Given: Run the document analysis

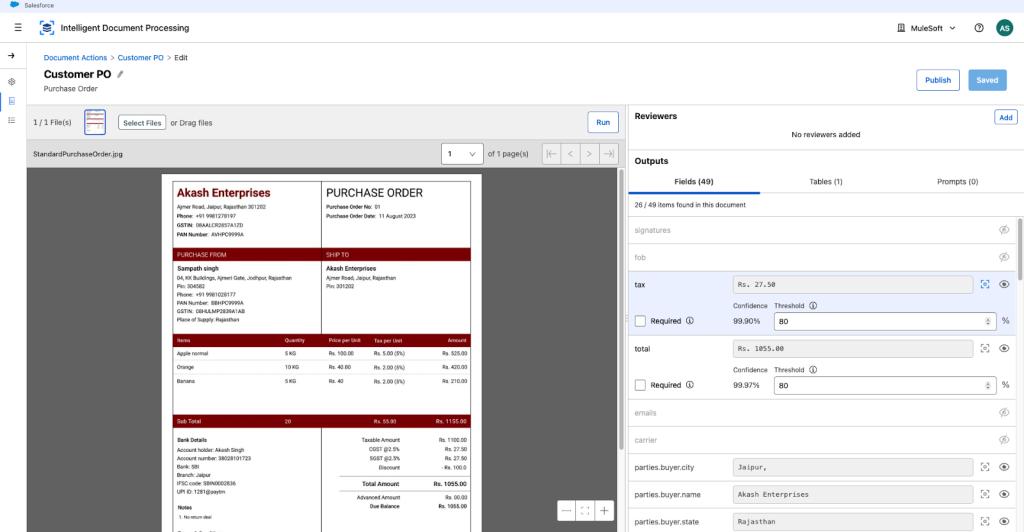Looking at the screenshot, I should point(603,122).
